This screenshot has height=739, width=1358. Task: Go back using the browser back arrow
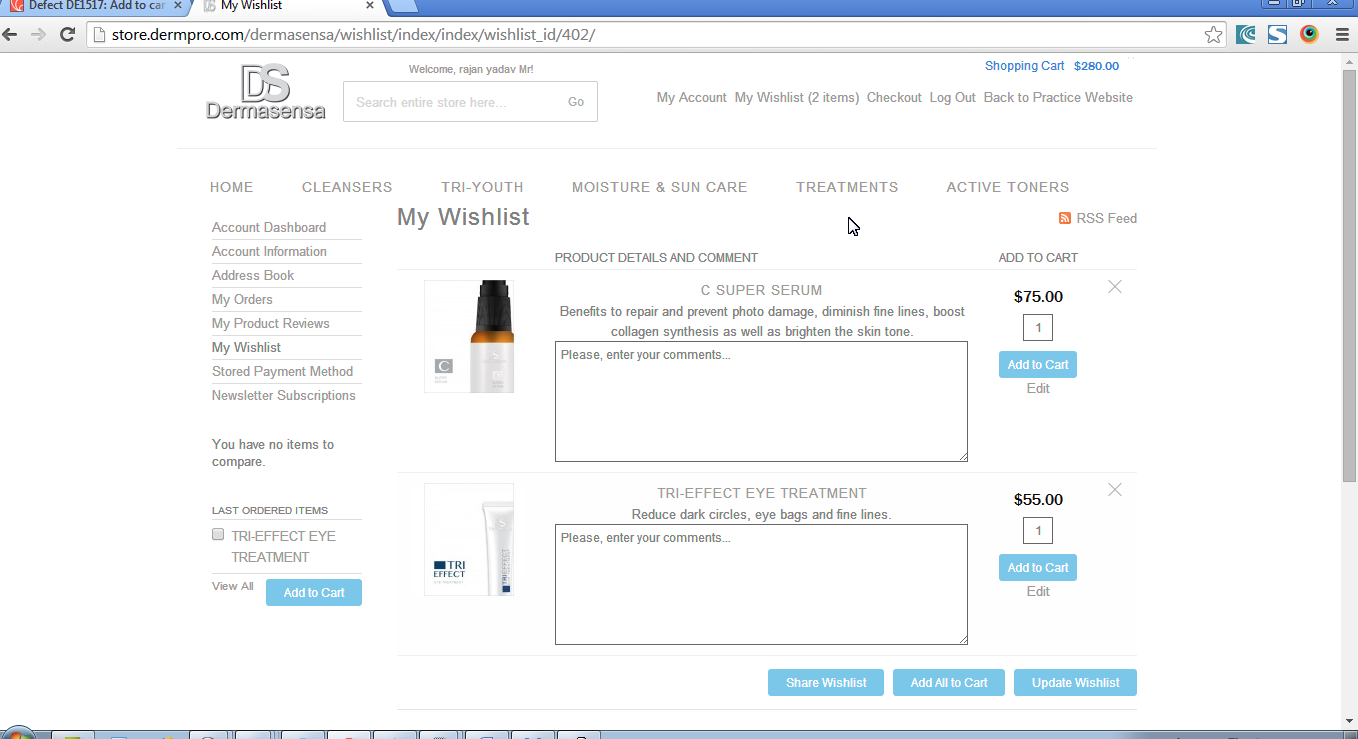coord(10,34)
